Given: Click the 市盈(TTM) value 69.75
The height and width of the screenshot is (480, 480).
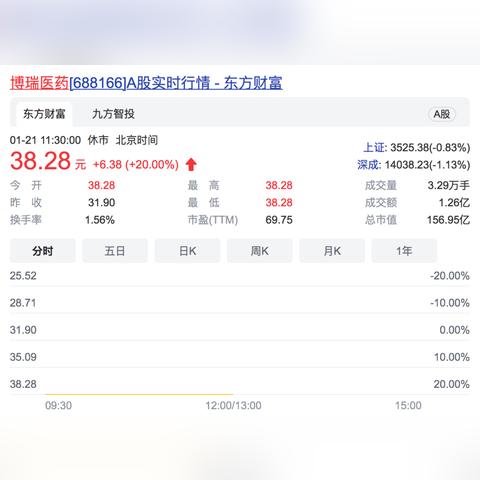Looking at the screenshot, I should 279,220.
